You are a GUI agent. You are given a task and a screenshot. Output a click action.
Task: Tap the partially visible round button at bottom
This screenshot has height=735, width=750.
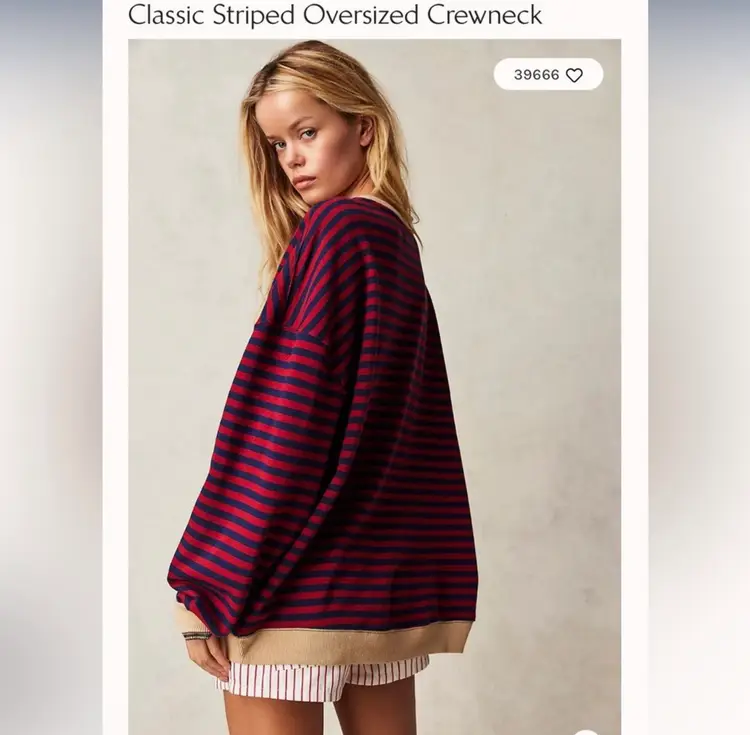click(585, 732)
